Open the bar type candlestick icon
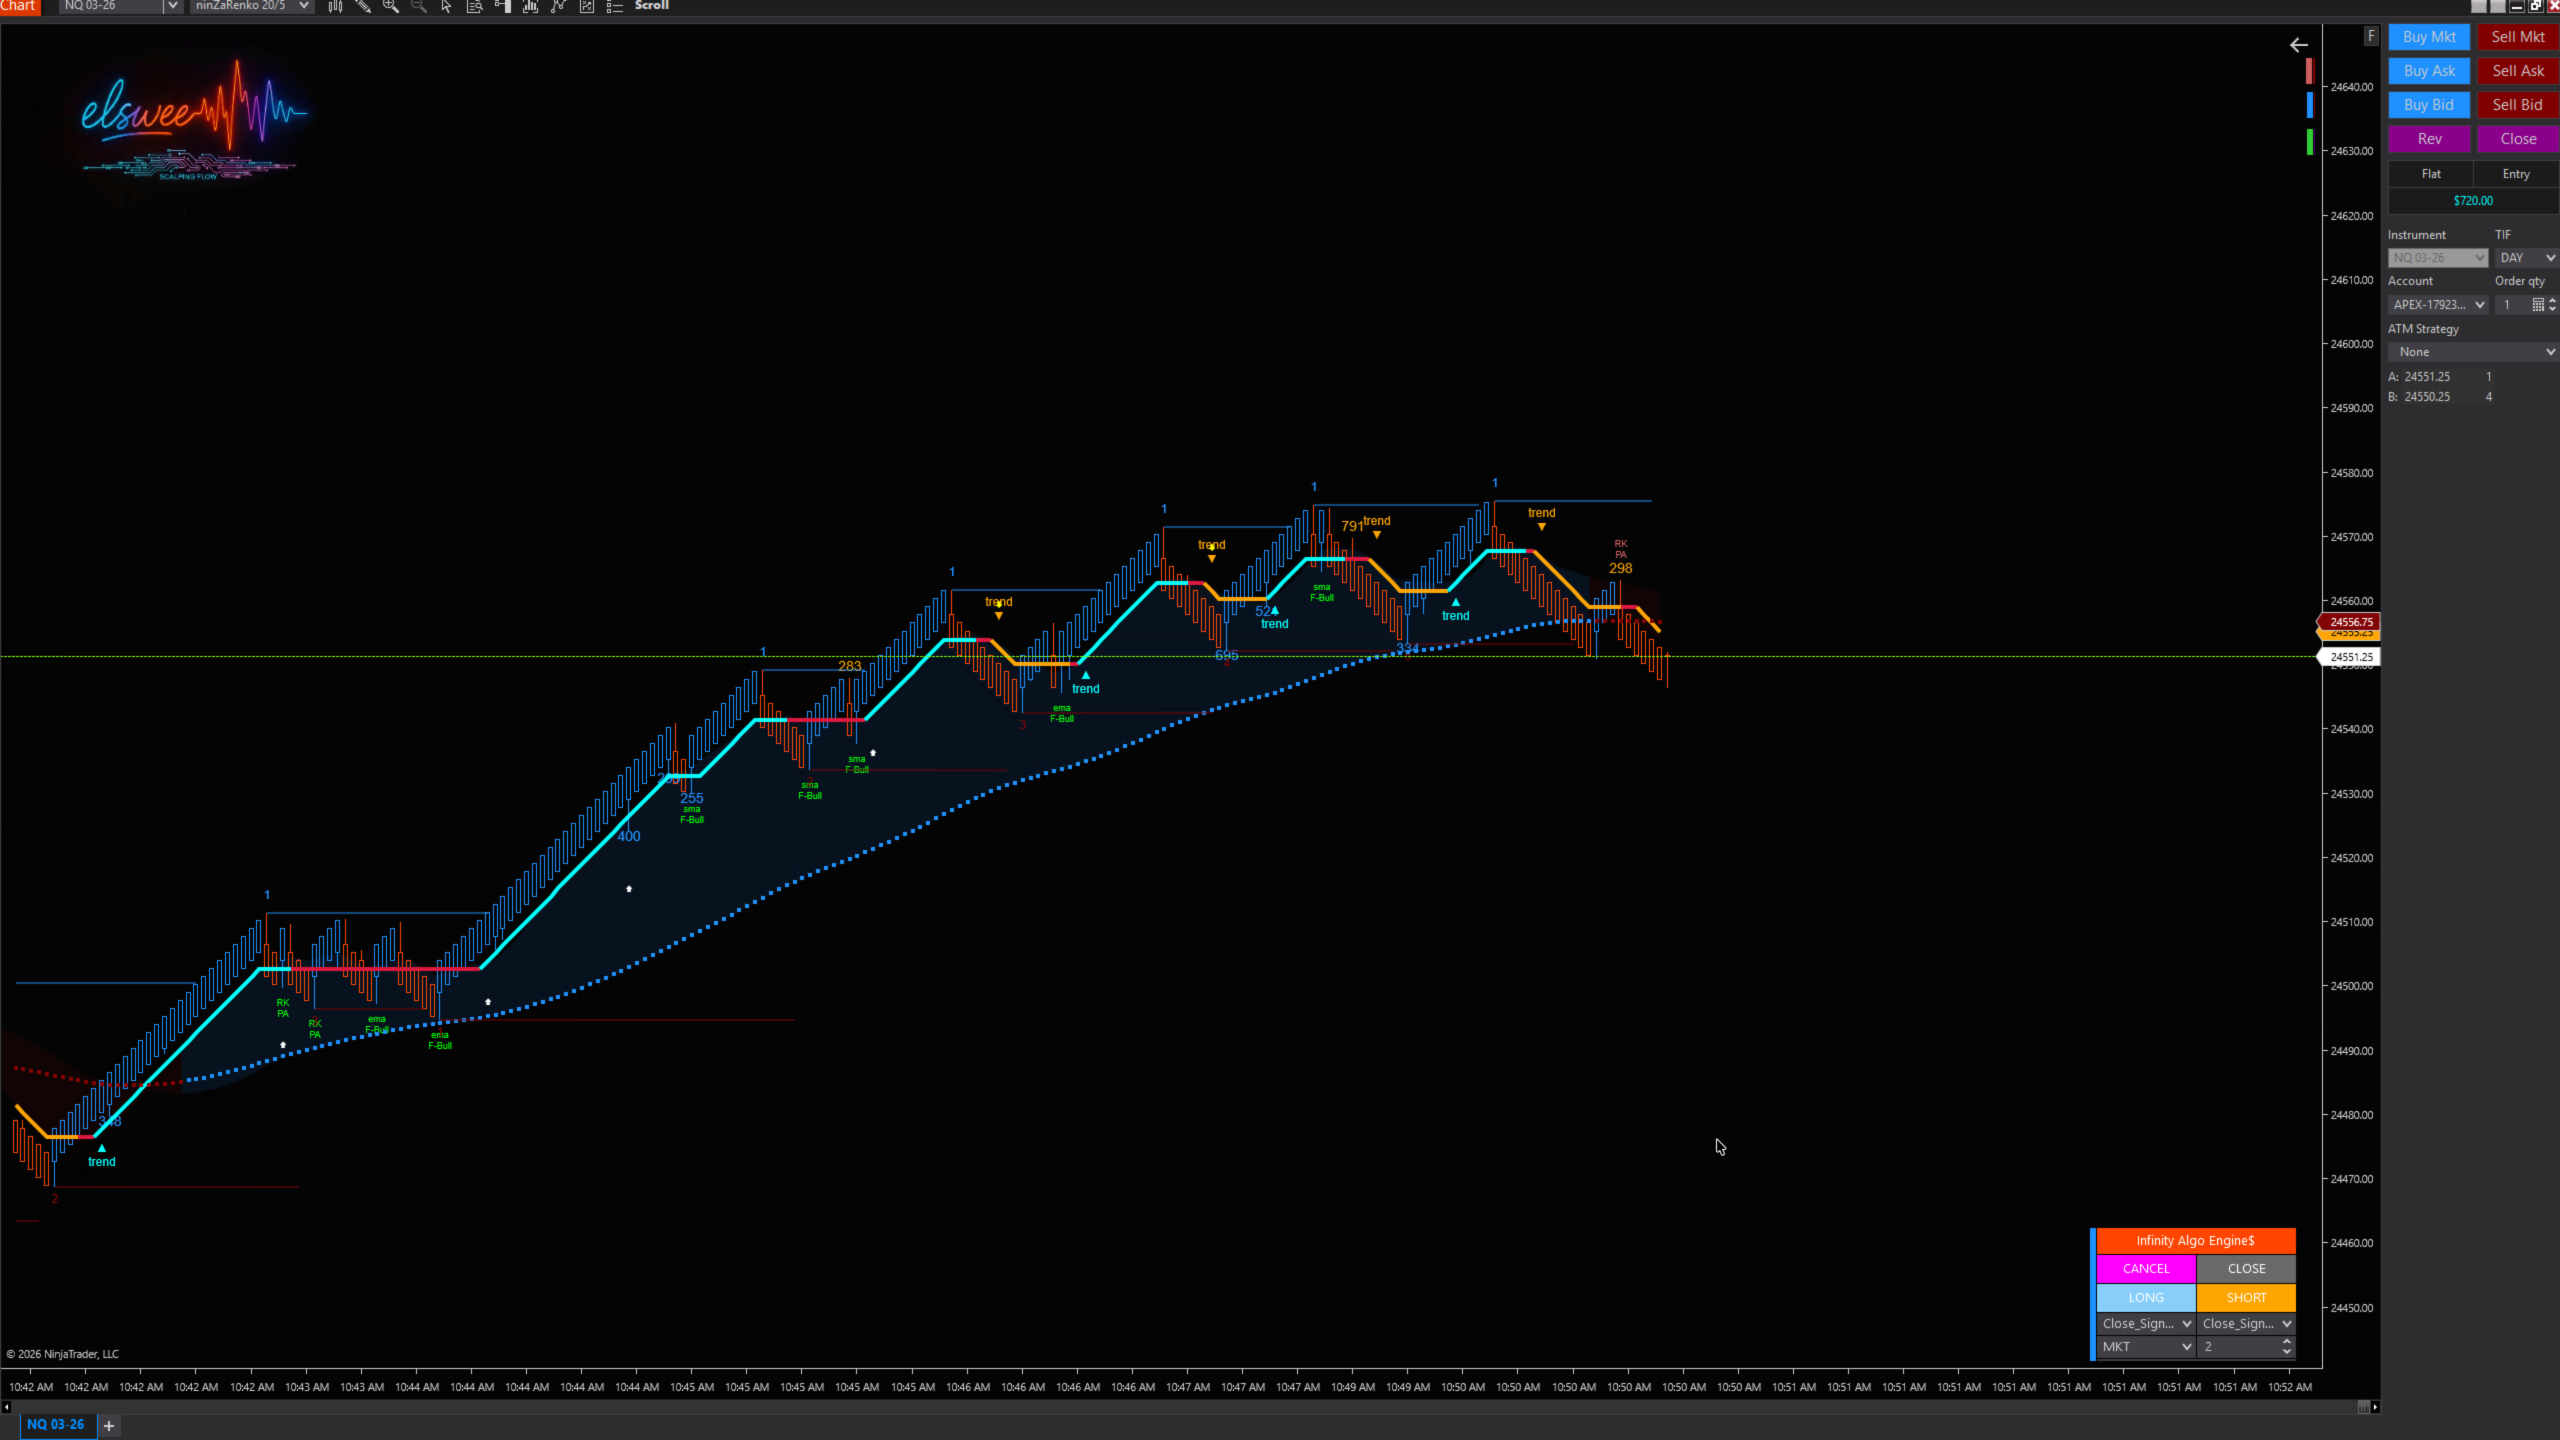The image size is (2560, 1440). coord(335,6)
